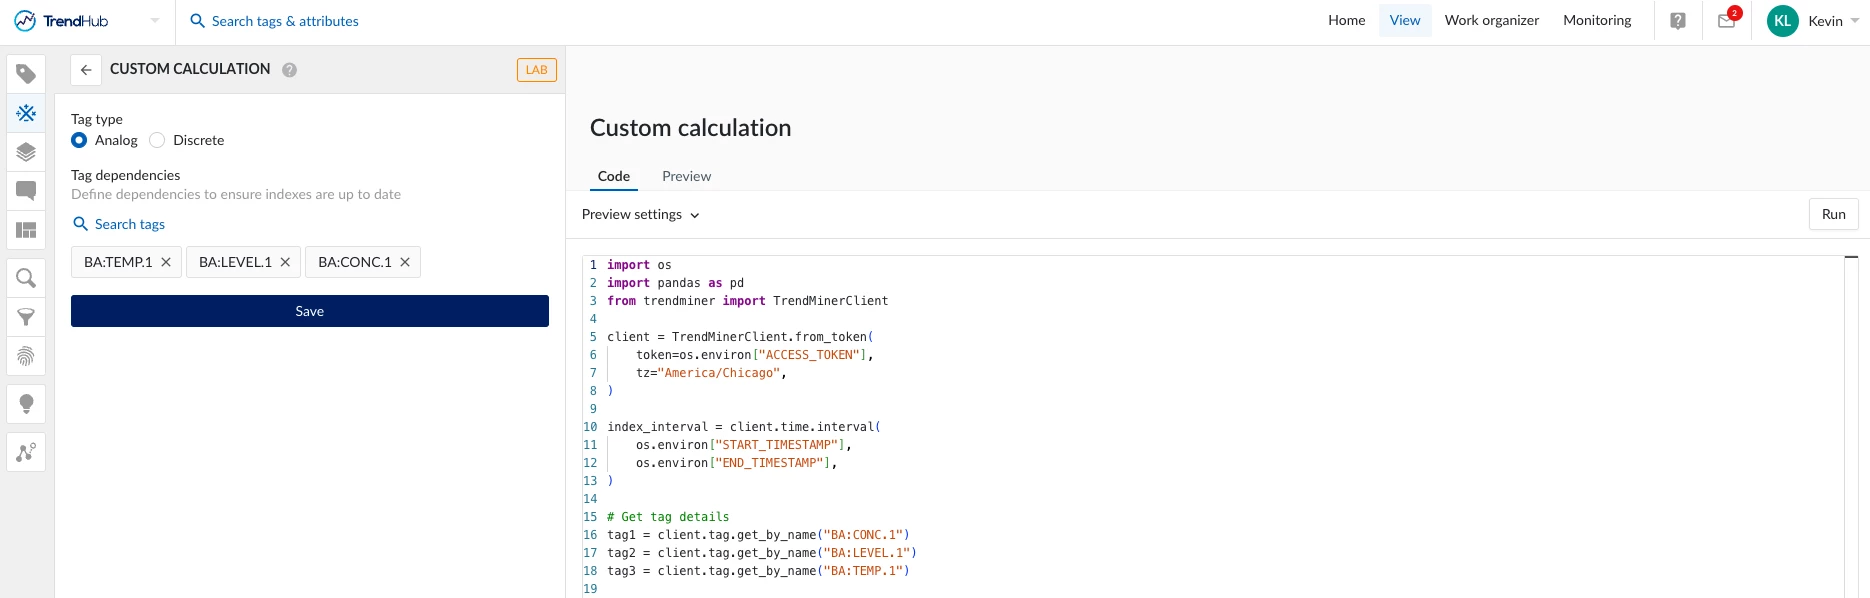Open the filter funnel icon

pyautogui.click(x=26, y=317)
